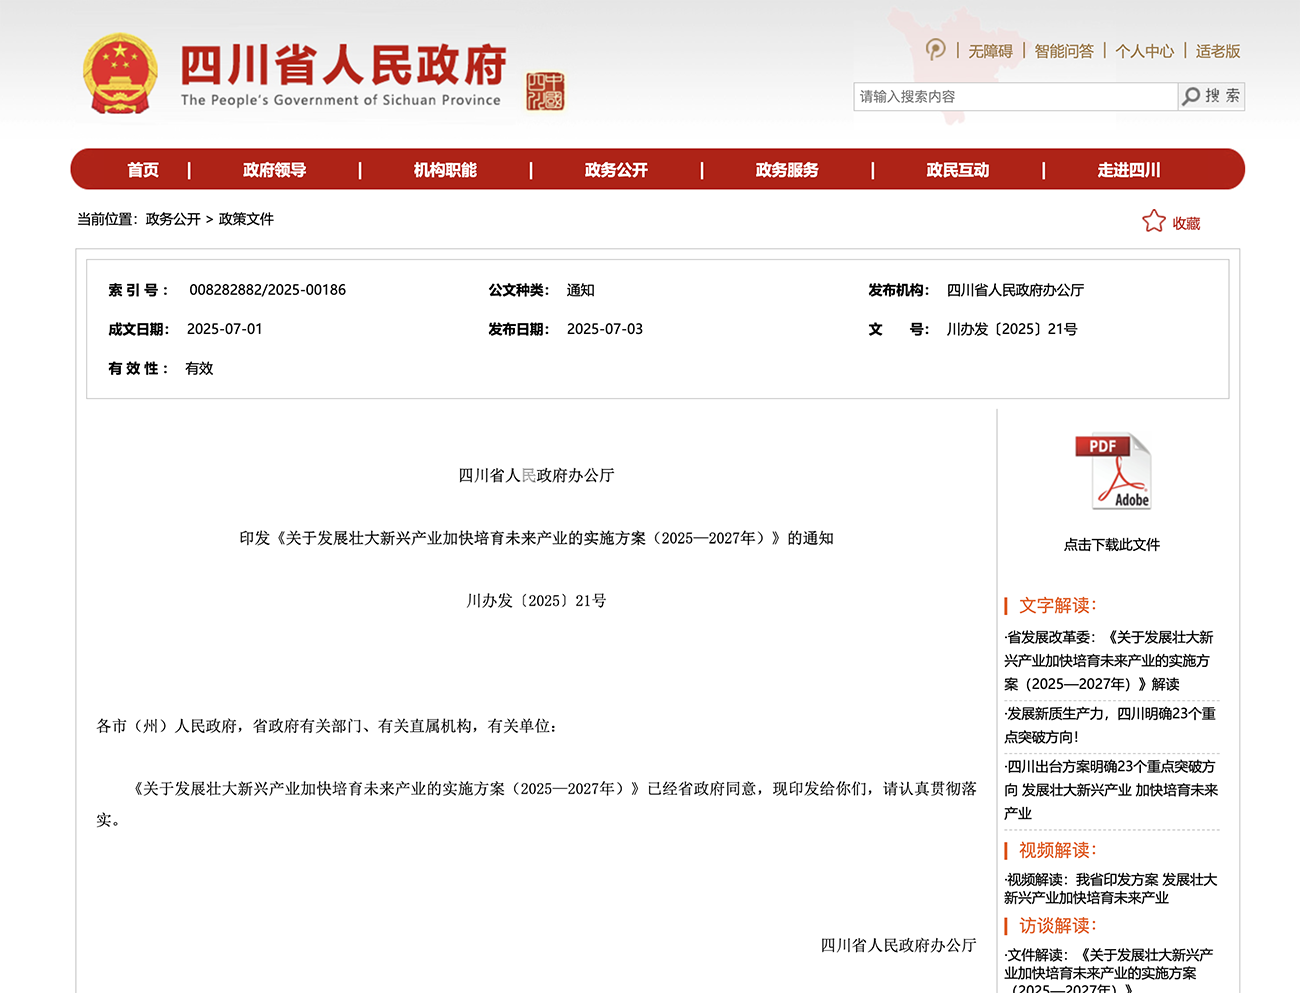Image resolution: width=1300 pixels, height=993 pixels.
Task: Switch to 适老版 senior-friendly version
Action: click(x=1217, y=51)
